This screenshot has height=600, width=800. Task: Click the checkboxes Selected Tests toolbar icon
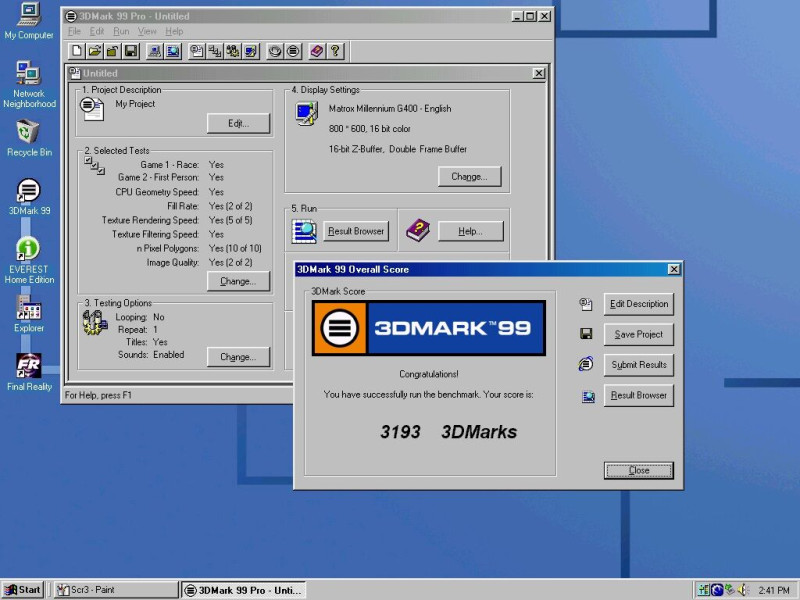point(215,51)
